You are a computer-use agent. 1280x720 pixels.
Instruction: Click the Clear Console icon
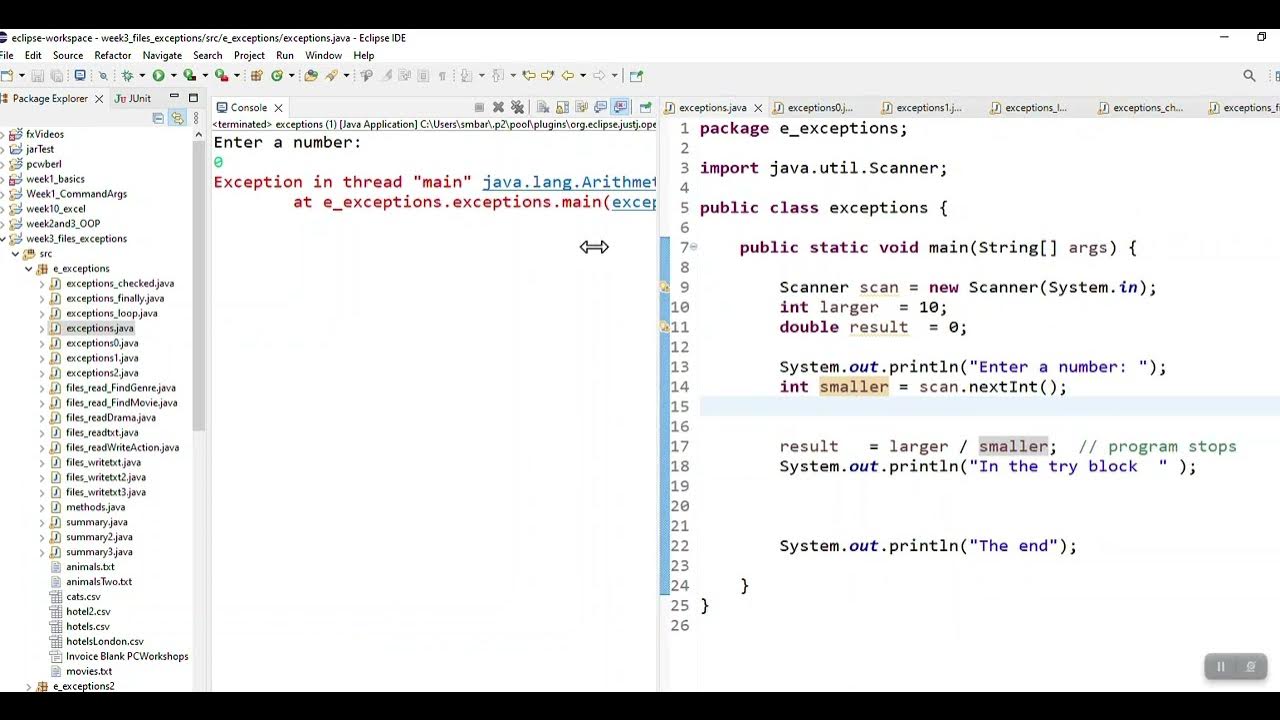click(541, 107)
